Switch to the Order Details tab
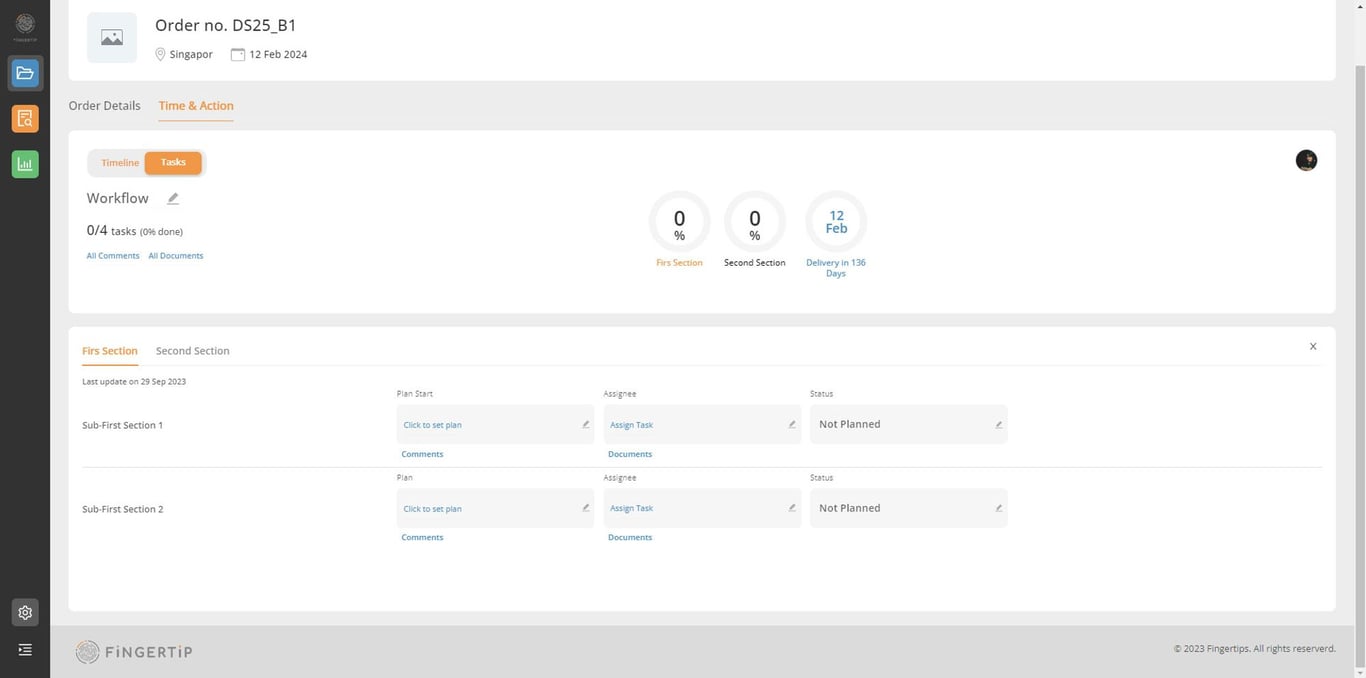The height and width of the screenshot is (678, 1366). 105,105
